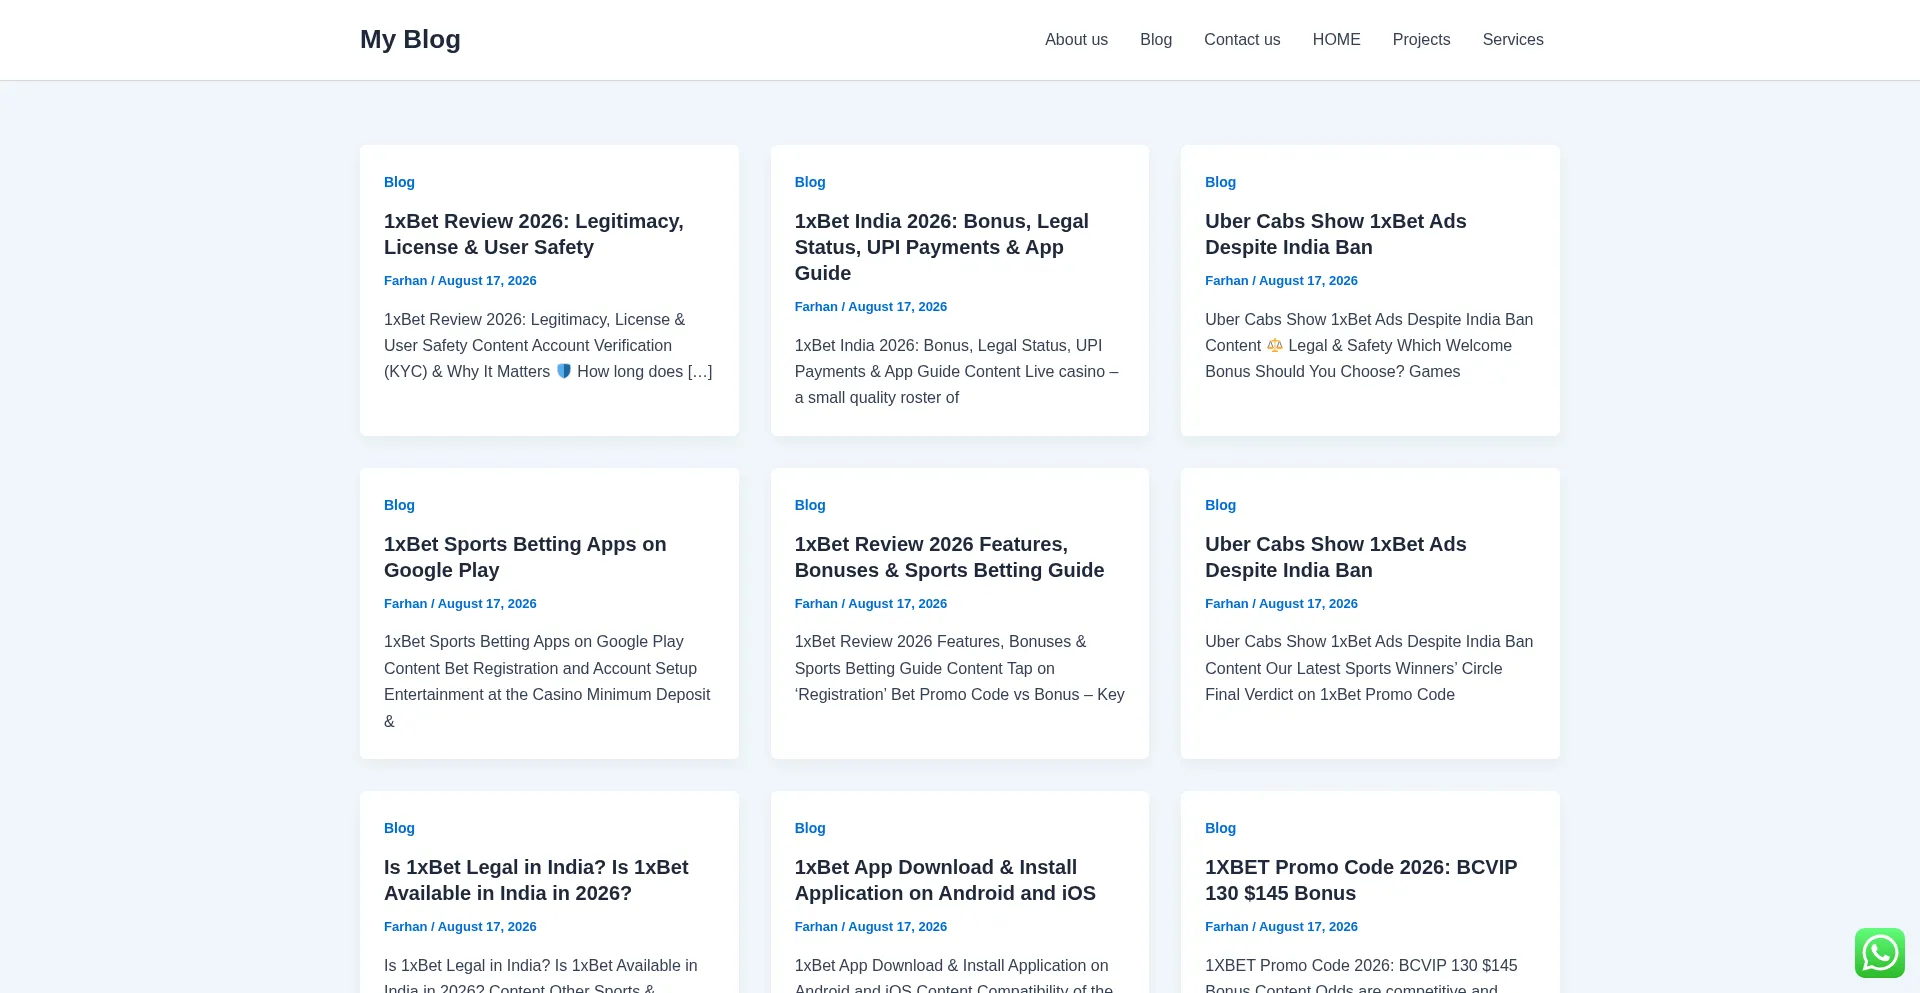Screen dimensions: 1920x993
Task: Open author Farhan under "1xBet India 2026" post
Action: (816, 307)
